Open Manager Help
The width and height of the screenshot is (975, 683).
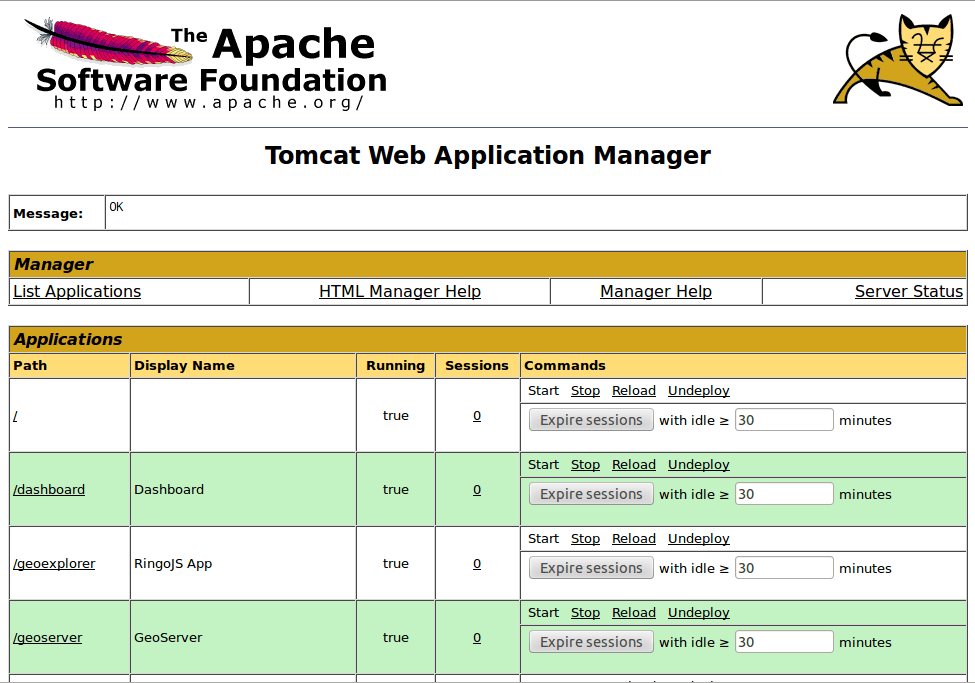pos(655,291)
